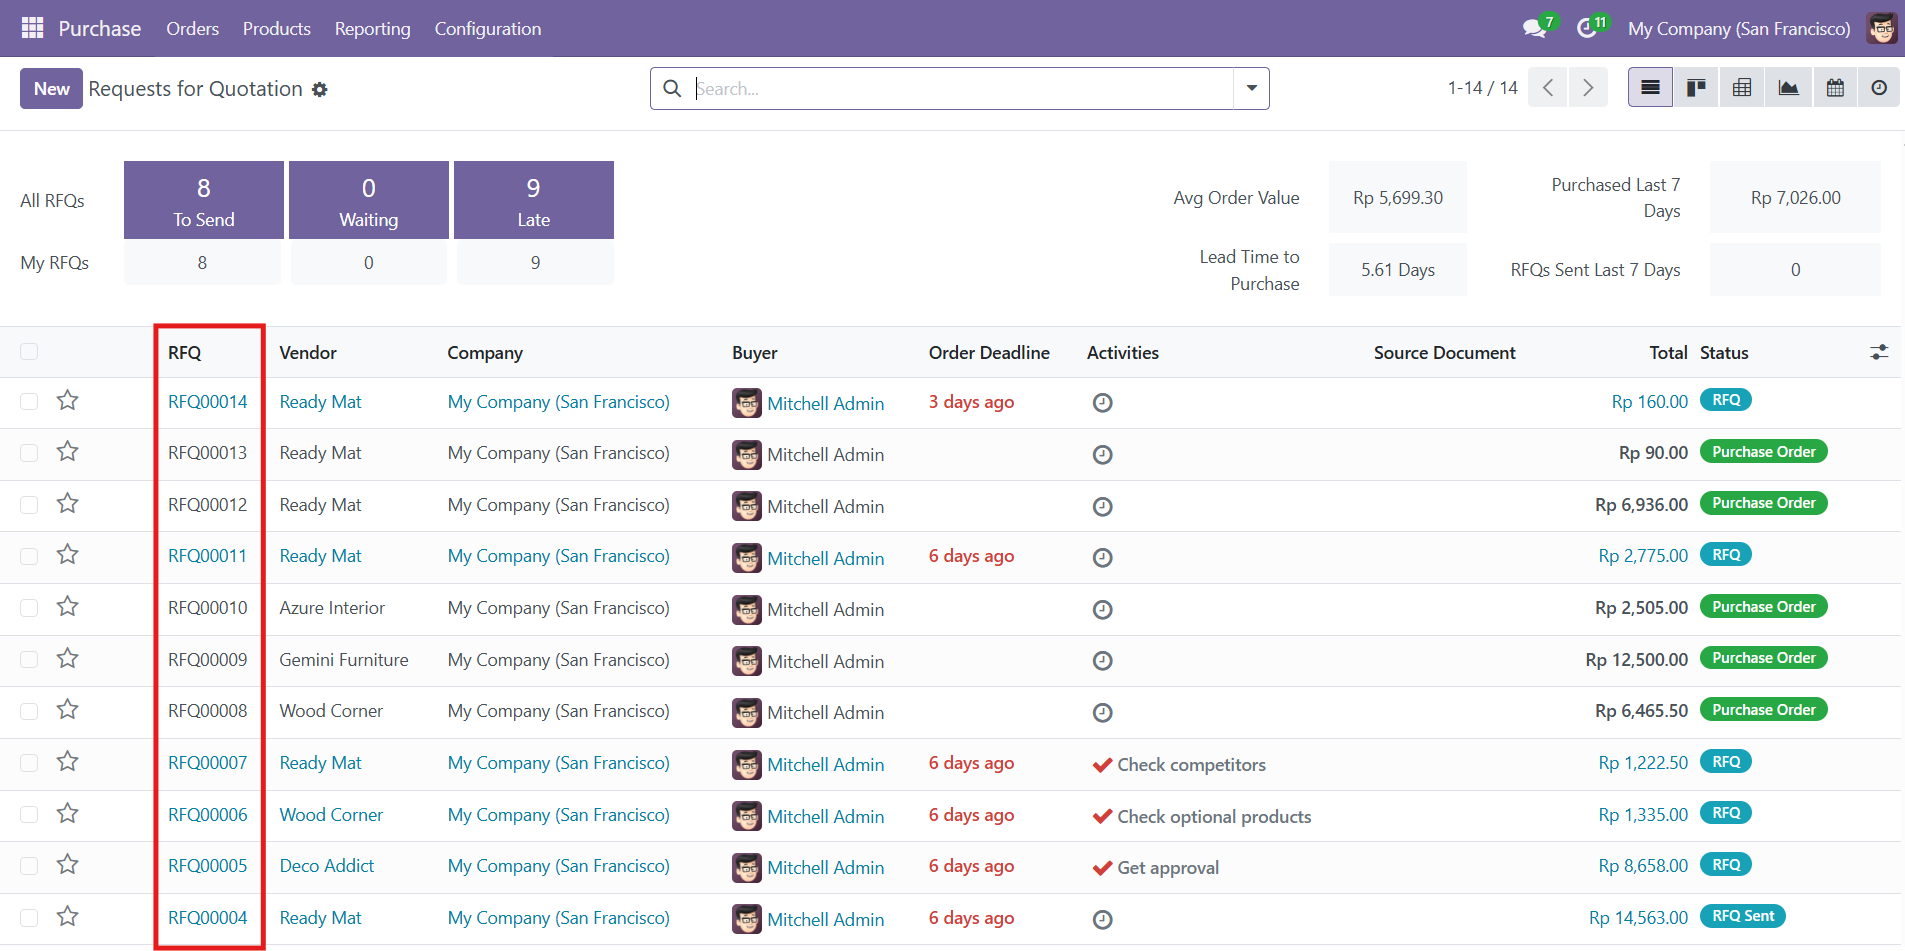
Task: Open the RFQ00011 record link
Action: (207, 556)
